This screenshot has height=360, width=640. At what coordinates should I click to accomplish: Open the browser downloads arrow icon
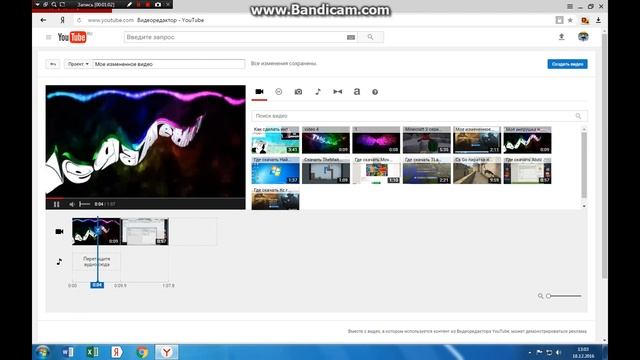point(598,20)
